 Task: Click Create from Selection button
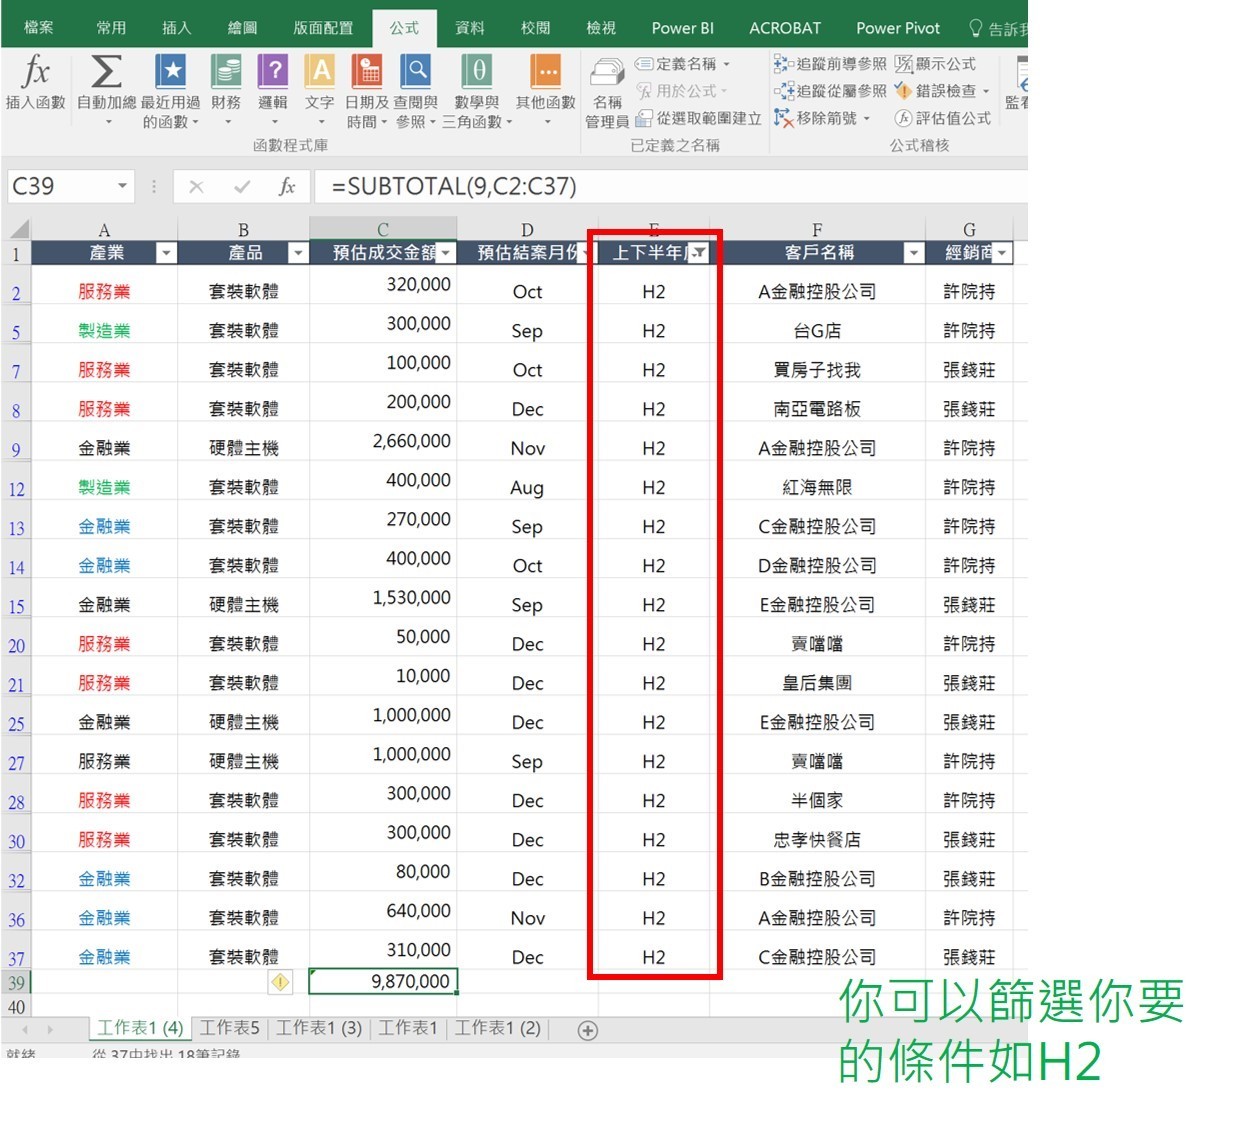(x=698, y=119)
